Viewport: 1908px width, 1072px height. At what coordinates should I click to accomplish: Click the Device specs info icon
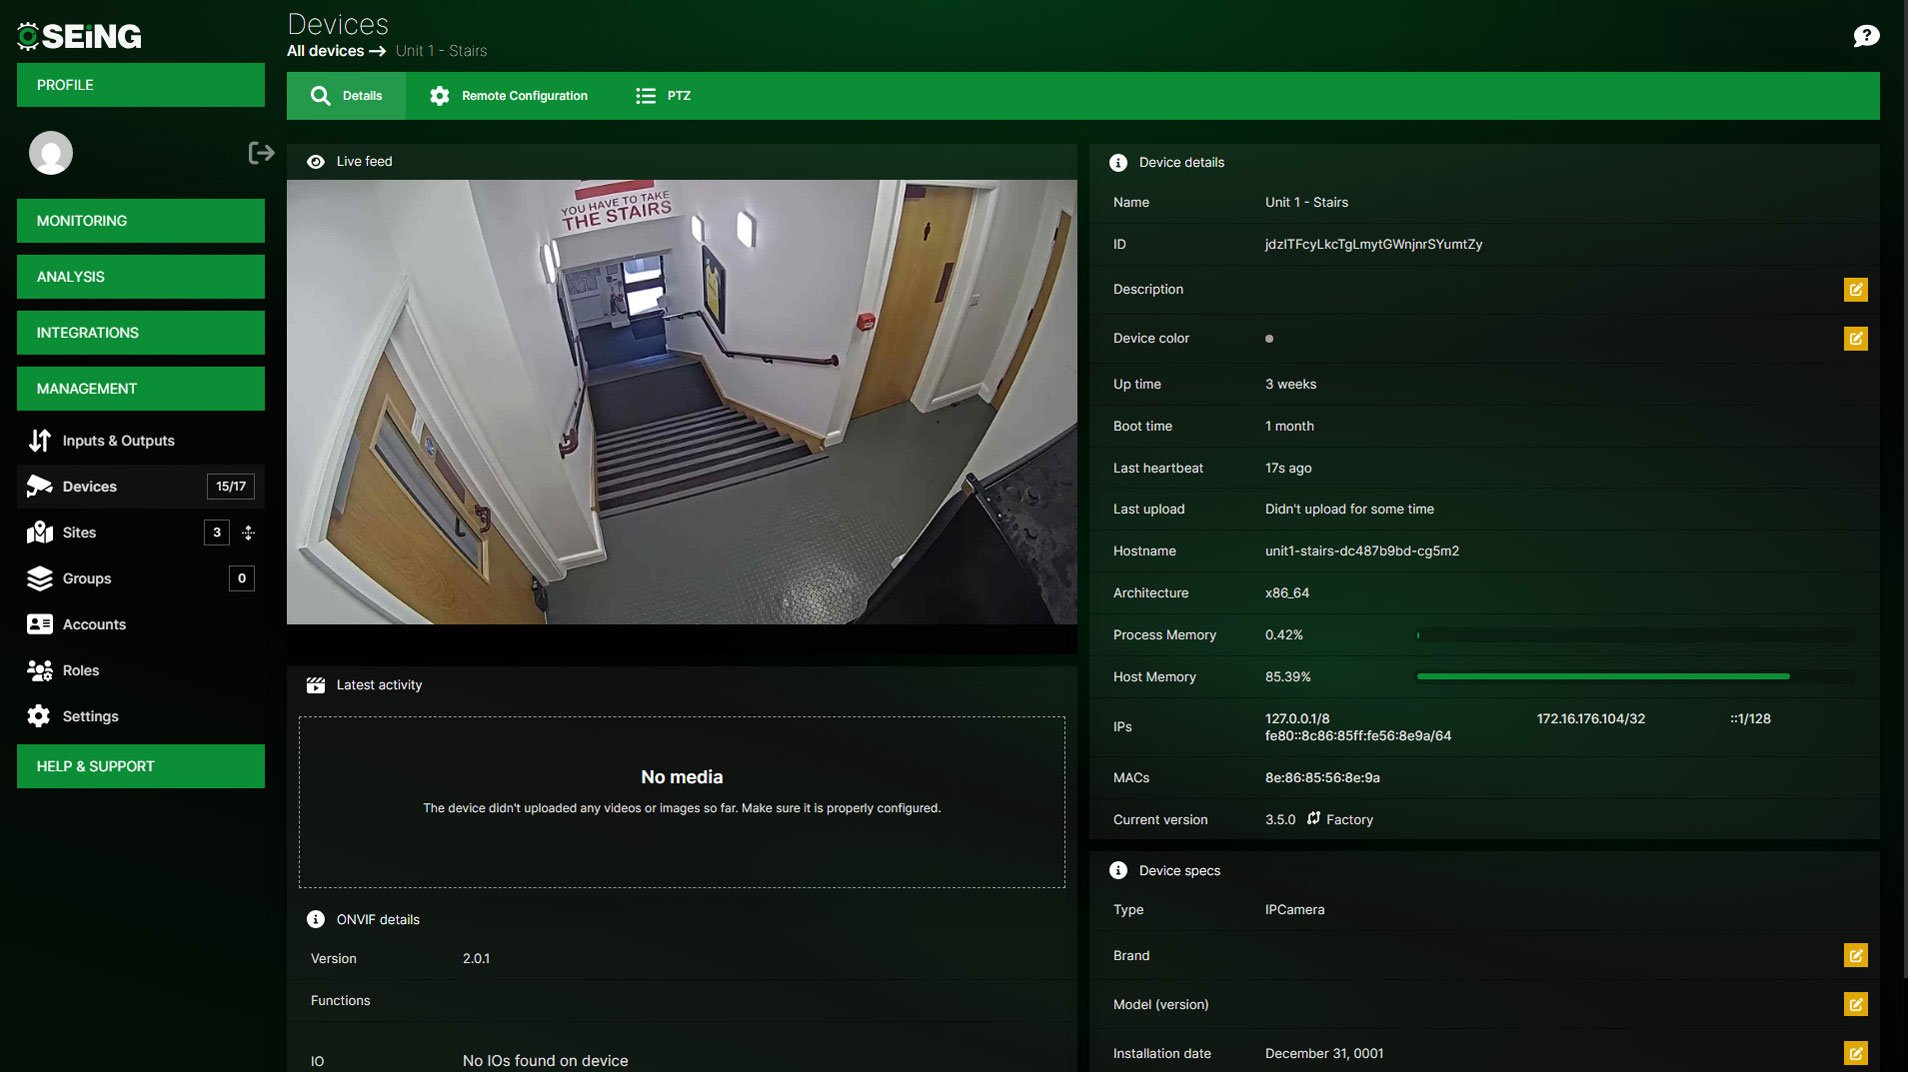pos(1118,871)
